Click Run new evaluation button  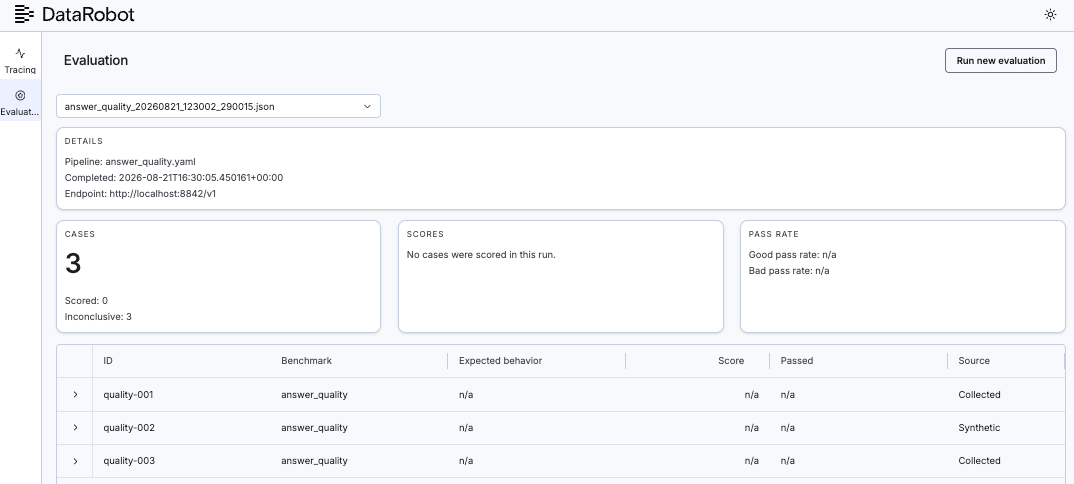[1001, 60]
